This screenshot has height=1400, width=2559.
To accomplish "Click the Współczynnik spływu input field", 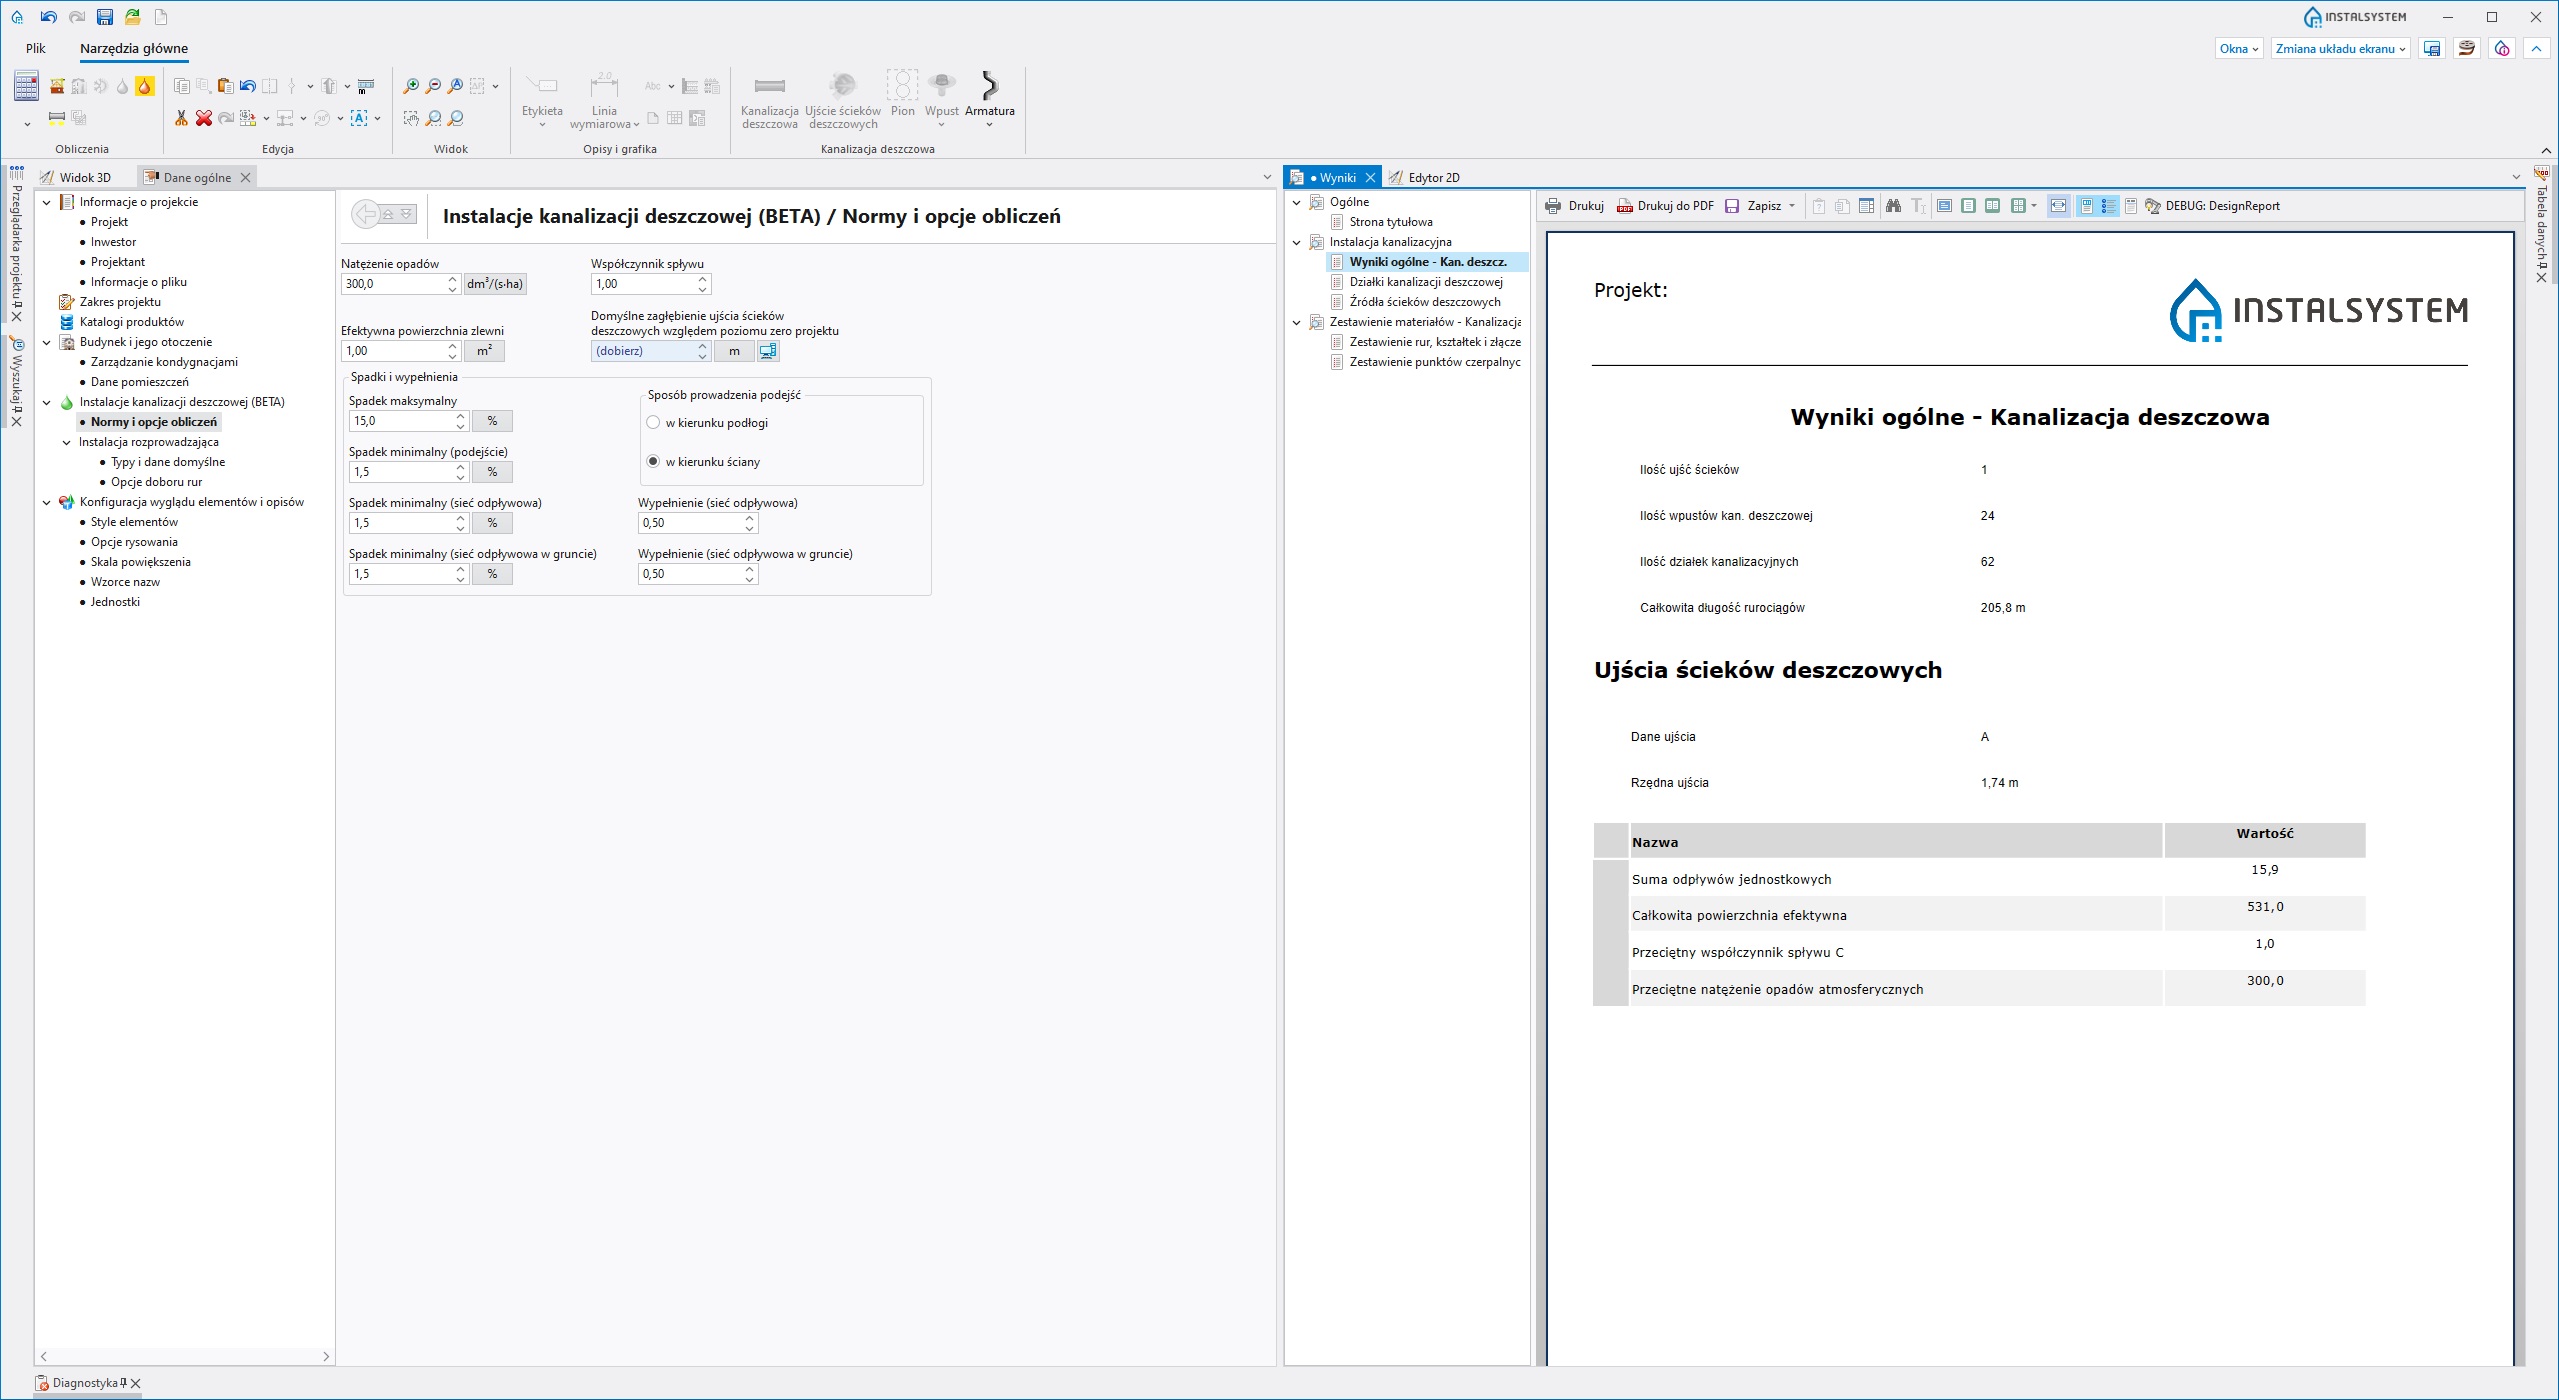I will click(x=644, y=284).
